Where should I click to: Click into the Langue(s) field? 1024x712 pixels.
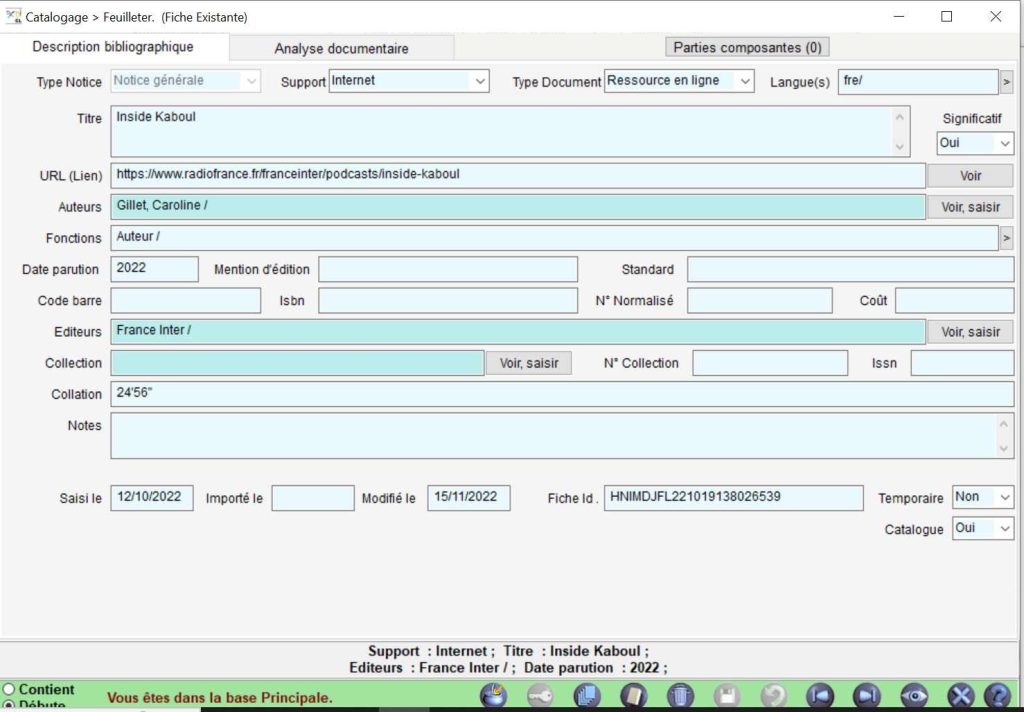pos(918,82)
